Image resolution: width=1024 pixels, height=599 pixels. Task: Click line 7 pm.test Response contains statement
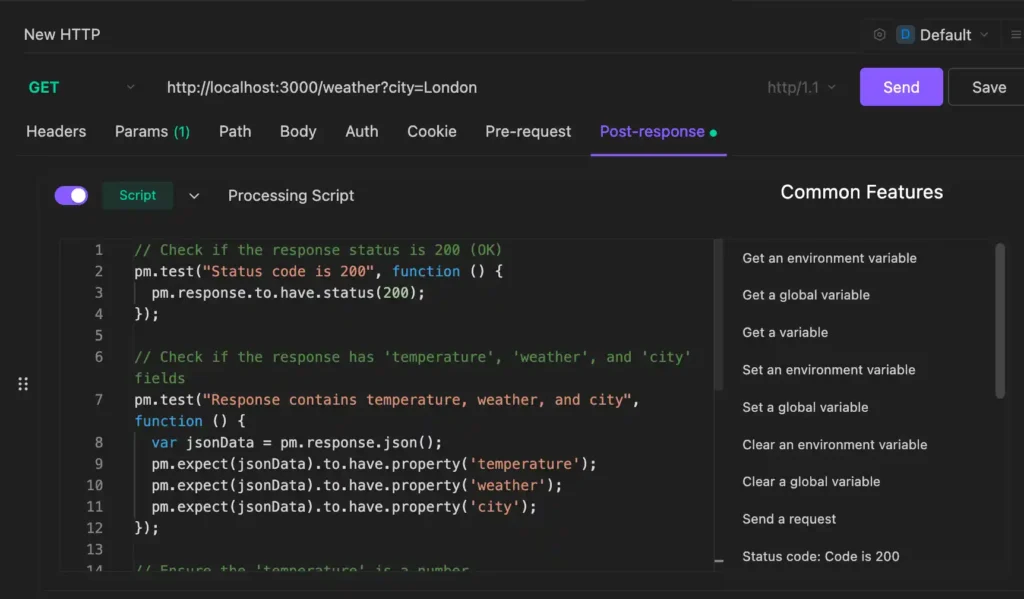click(x=387, y=410)
